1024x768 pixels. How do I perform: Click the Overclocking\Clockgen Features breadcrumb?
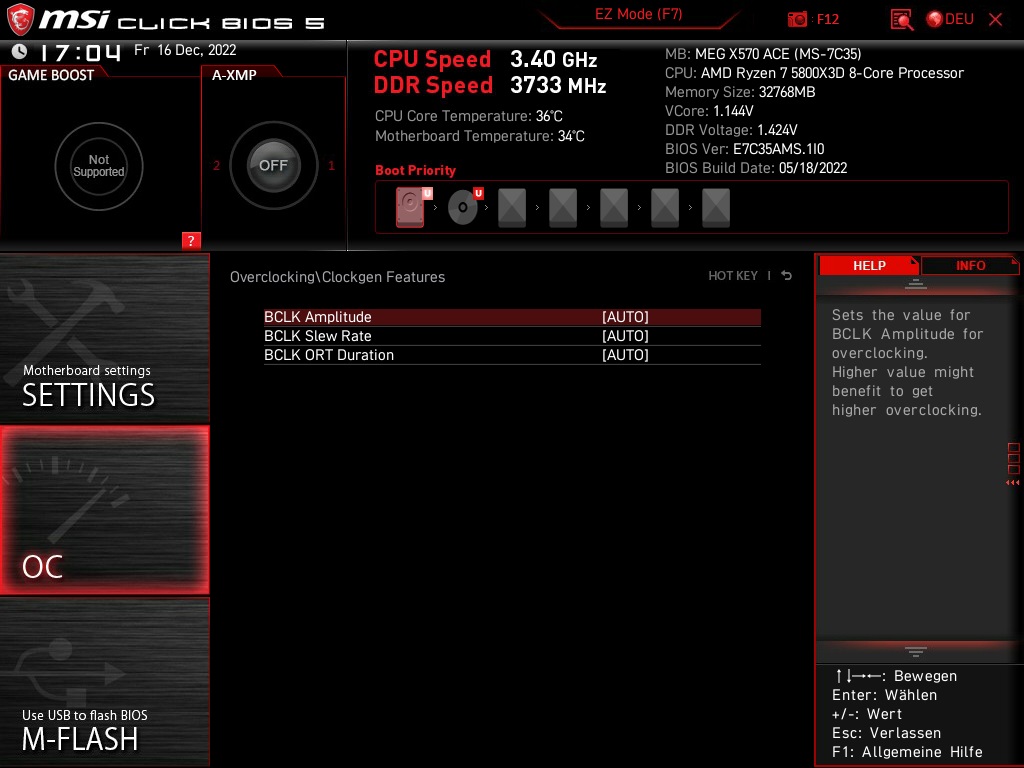pos(337,277)
